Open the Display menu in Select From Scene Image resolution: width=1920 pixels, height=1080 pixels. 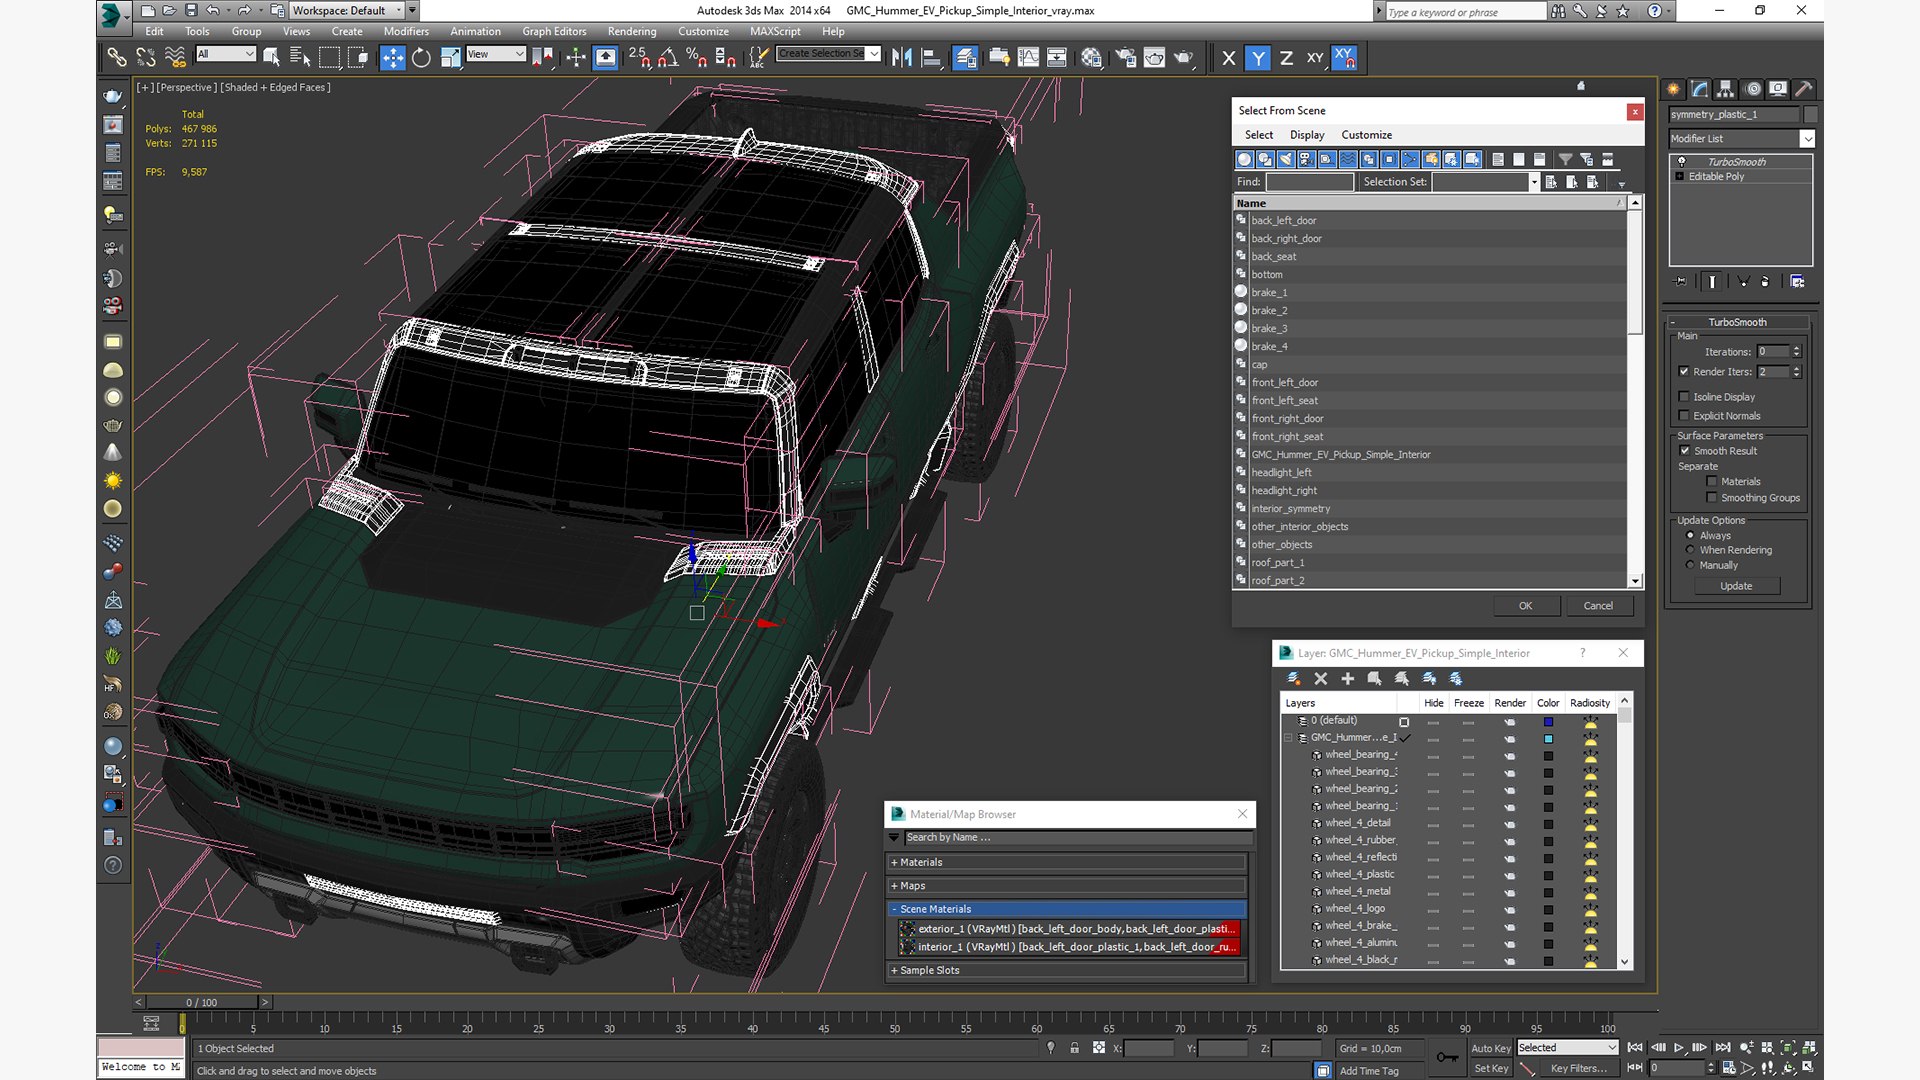click(x=1306, y=135)
